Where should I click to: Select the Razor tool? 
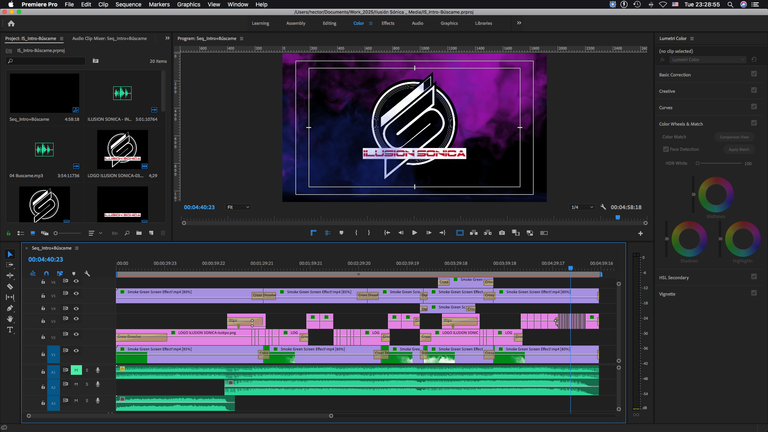(x=10, y=287)
